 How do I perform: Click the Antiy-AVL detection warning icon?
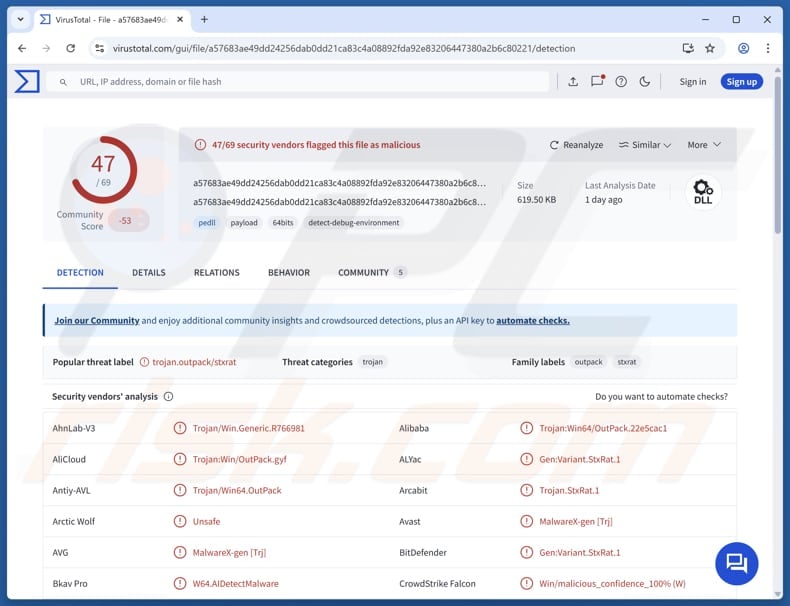[180, 490]
